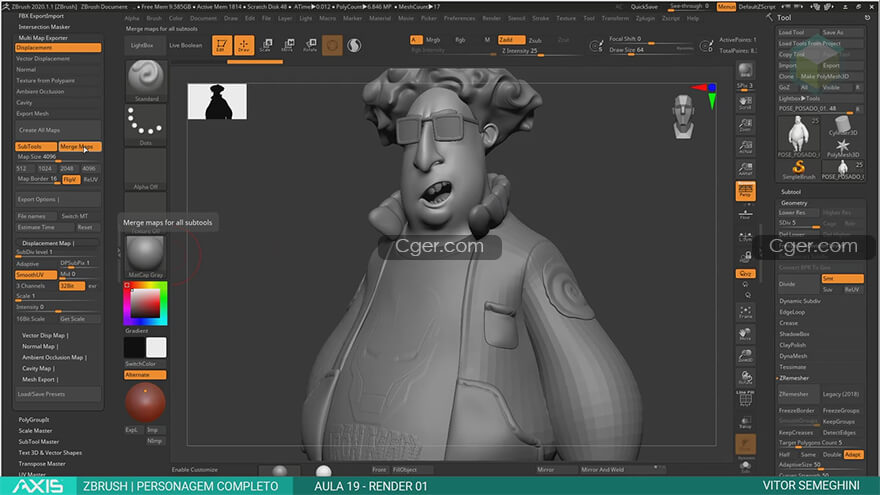The width and height of the screenshot is (880, 495).
Task: Select the PolyMesh3D star tool icon
Action: click(x=842, y=148)
